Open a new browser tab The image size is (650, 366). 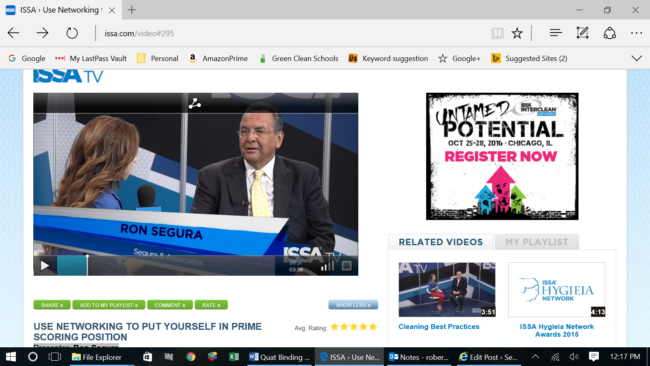point(132,10)
